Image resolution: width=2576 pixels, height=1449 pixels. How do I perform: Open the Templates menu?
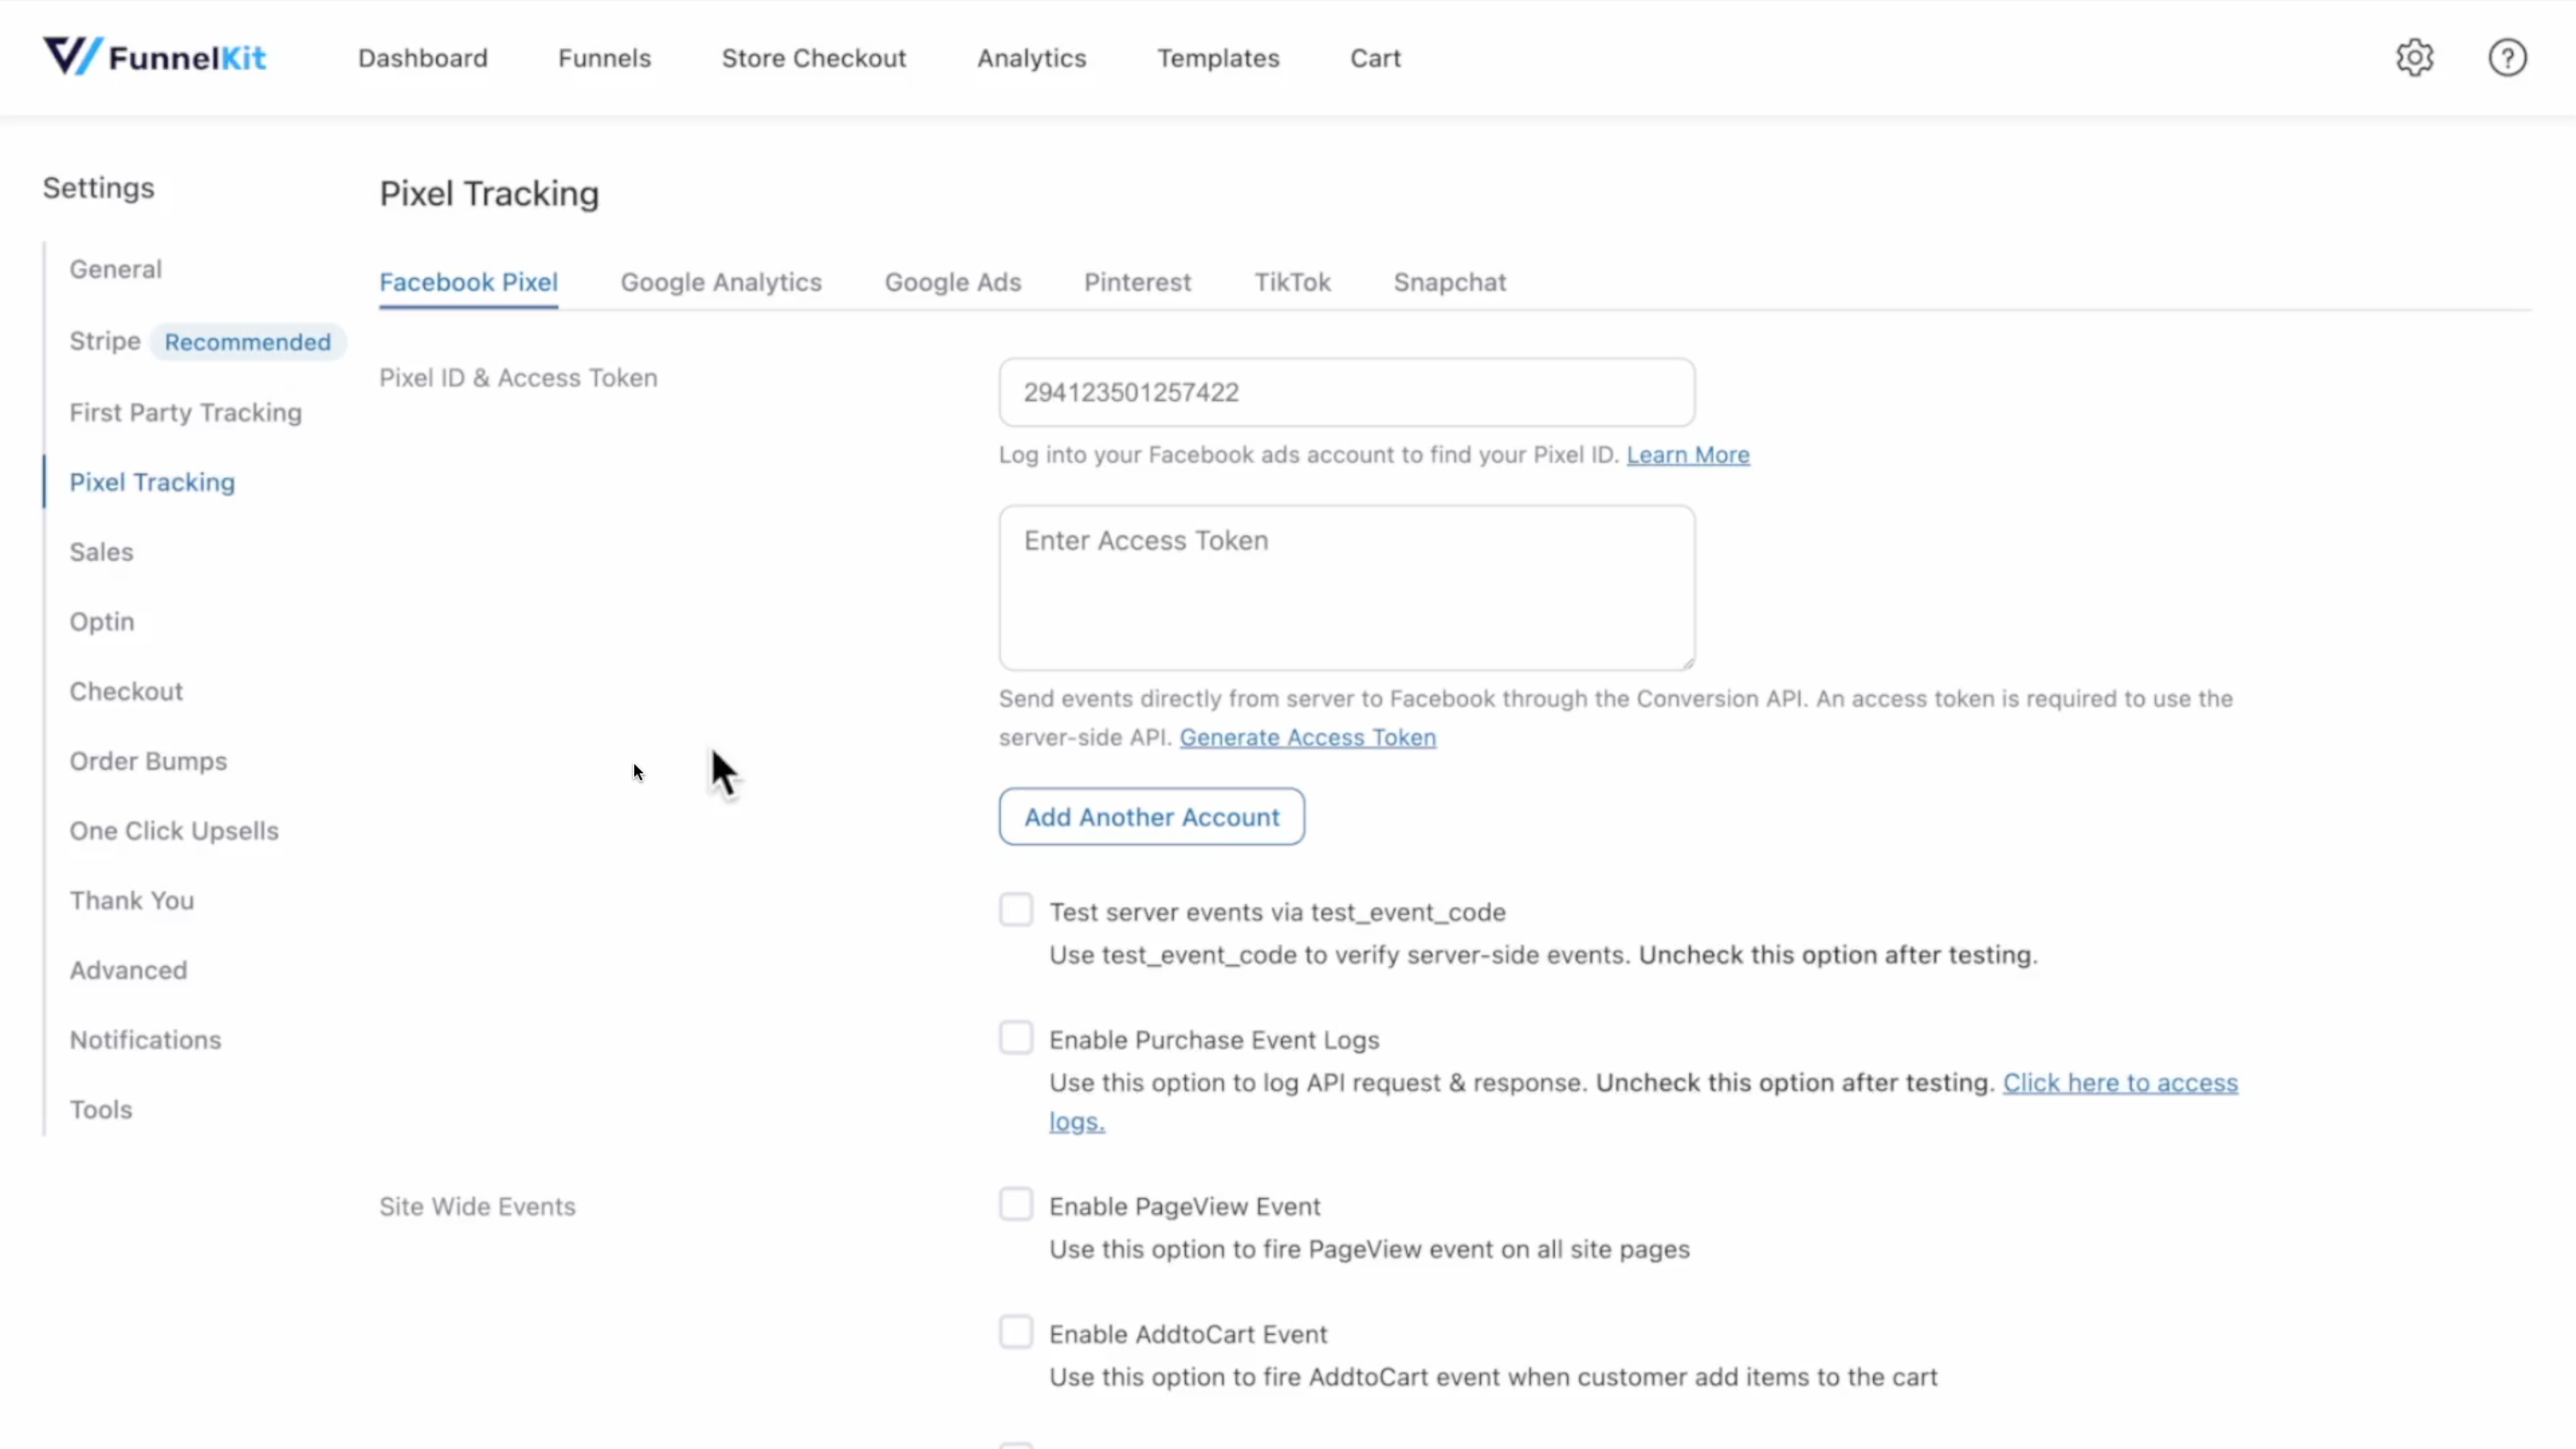[x=1218, y=58]
